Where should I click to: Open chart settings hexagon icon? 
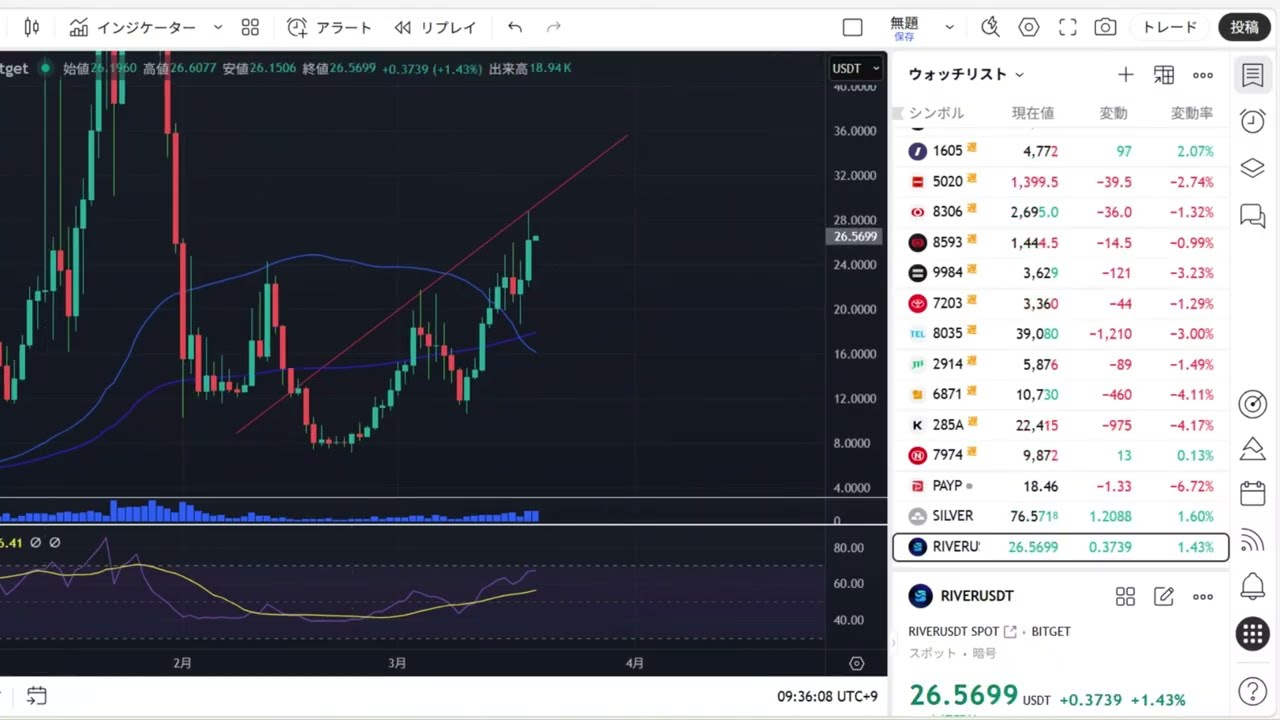coord(1029,27)
